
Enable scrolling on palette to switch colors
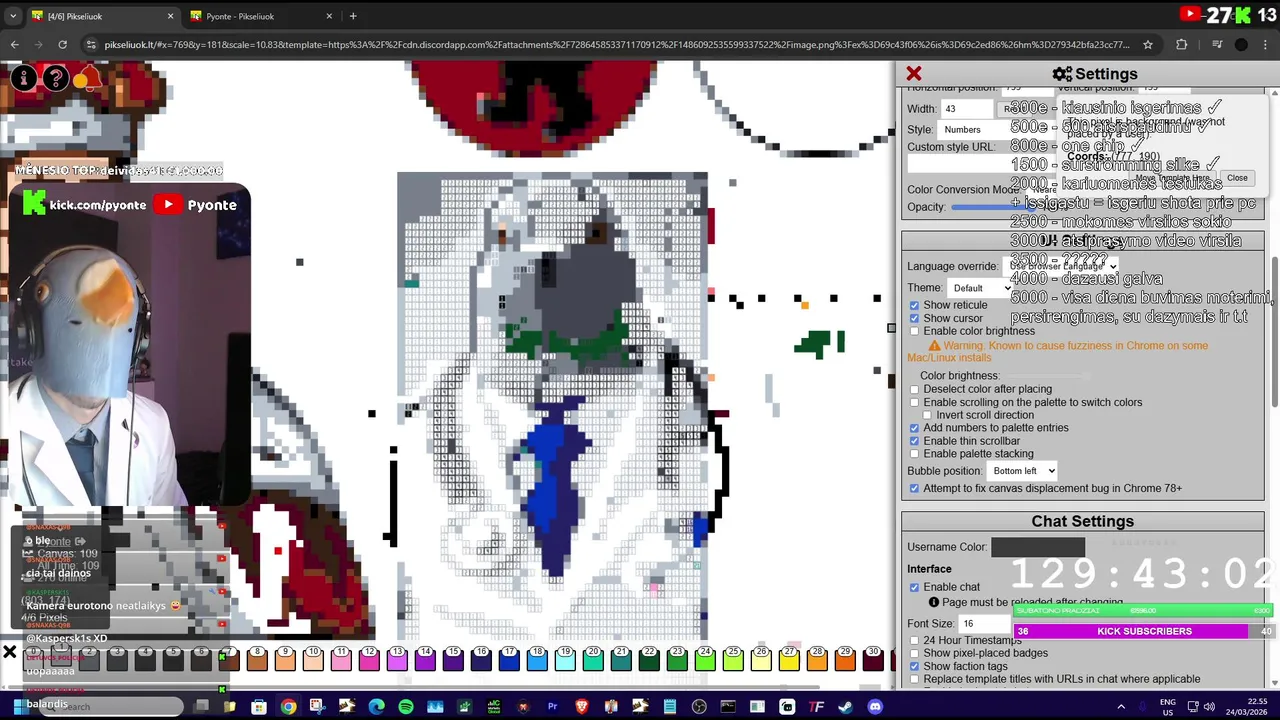(914, 402)
